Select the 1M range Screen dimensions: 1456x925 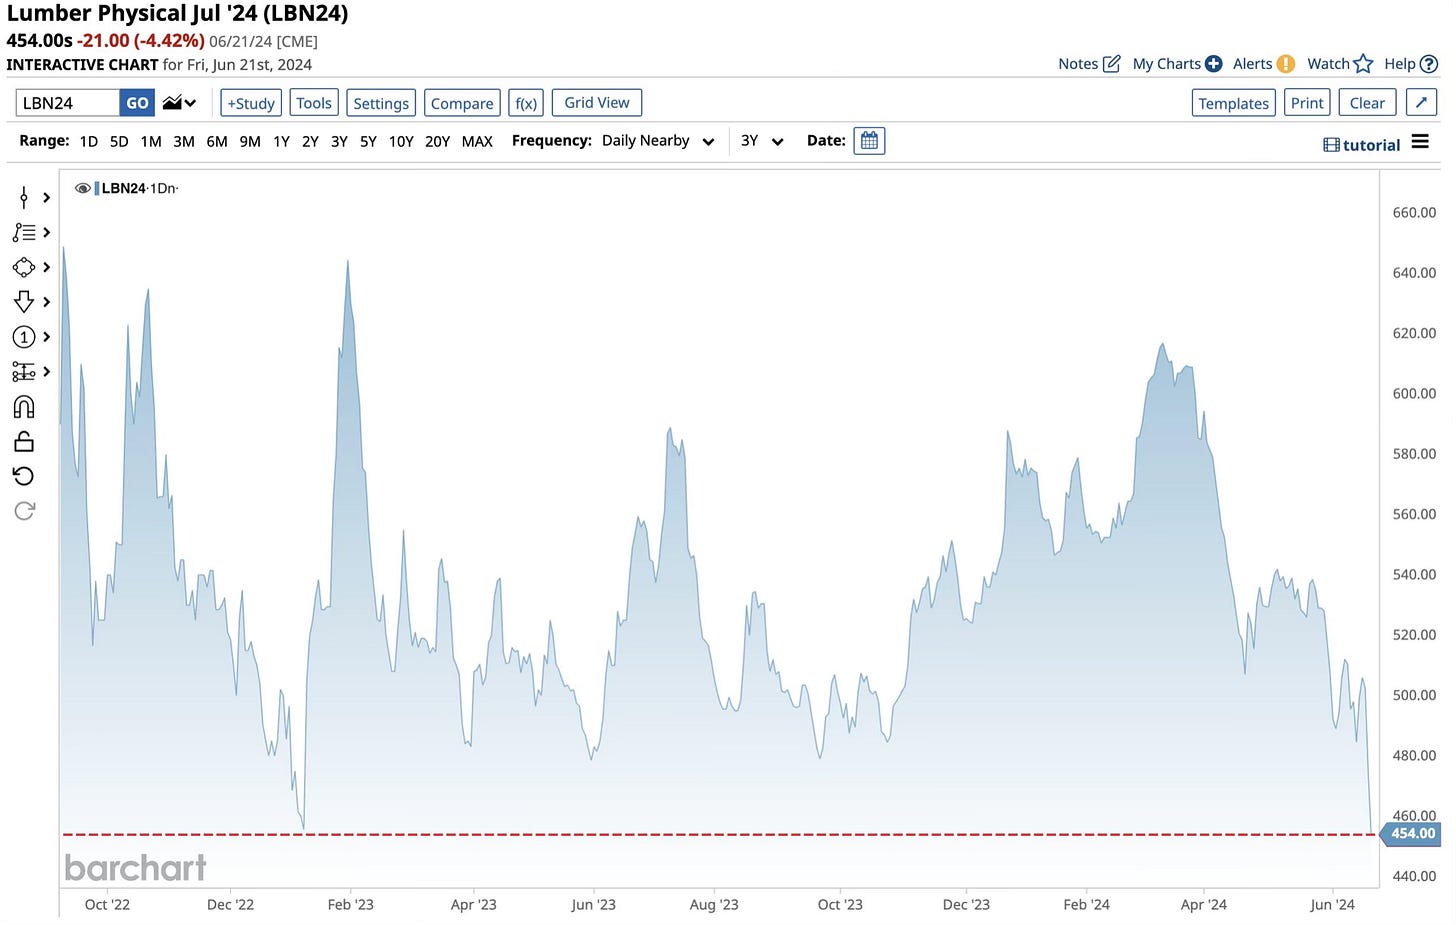click(151, 141)
